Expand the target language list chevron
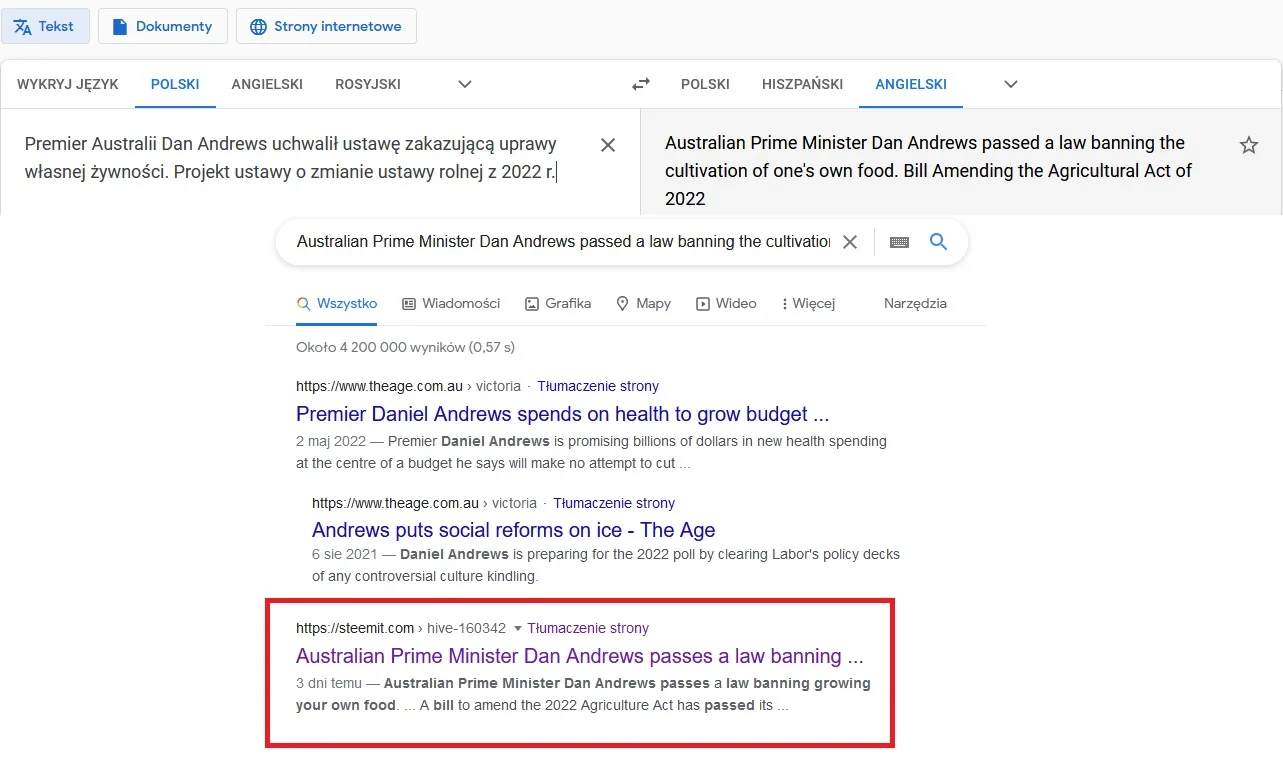Screen dimensions: 1283x759 click(x=1011, y=84)
